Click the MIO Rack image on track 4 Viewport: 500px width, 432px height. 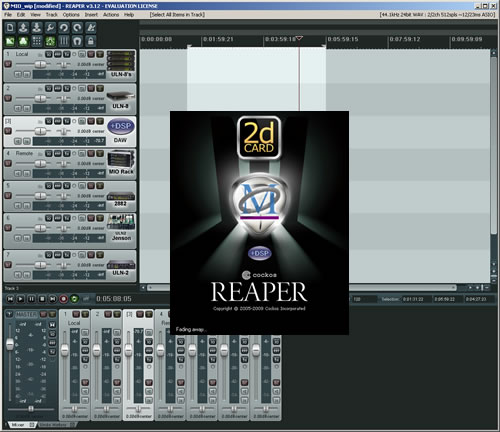click(x=121, y=163)
